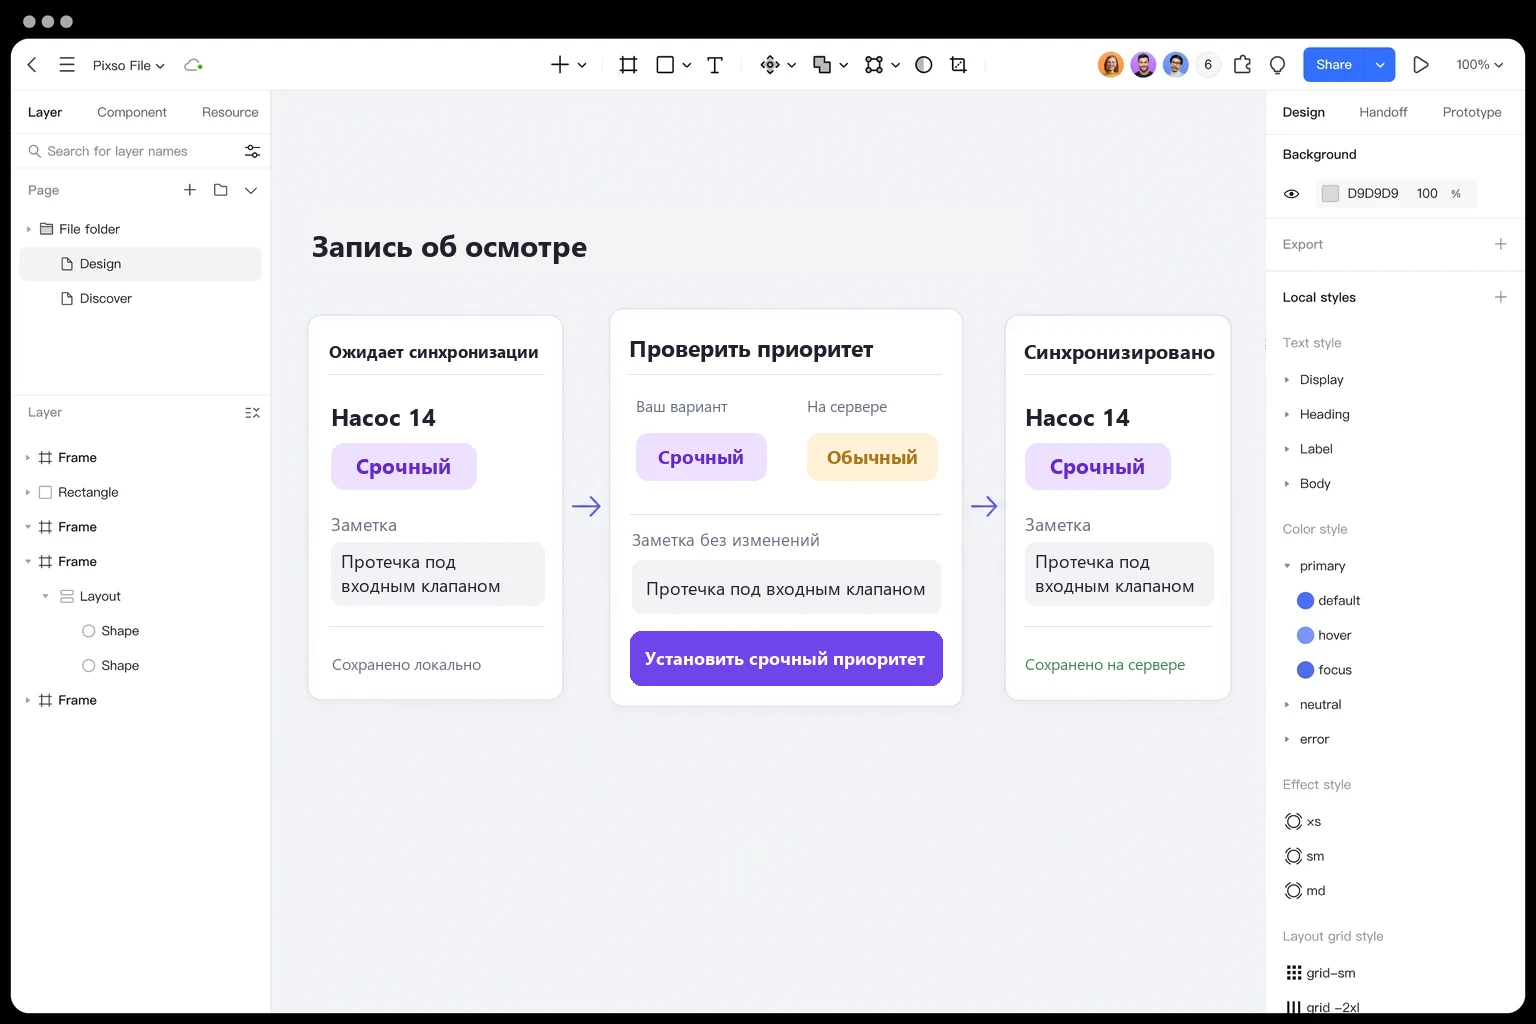The image size is (1536, 1024).
Task: Click the vector nodes edit icon
Action: (874, 65)
